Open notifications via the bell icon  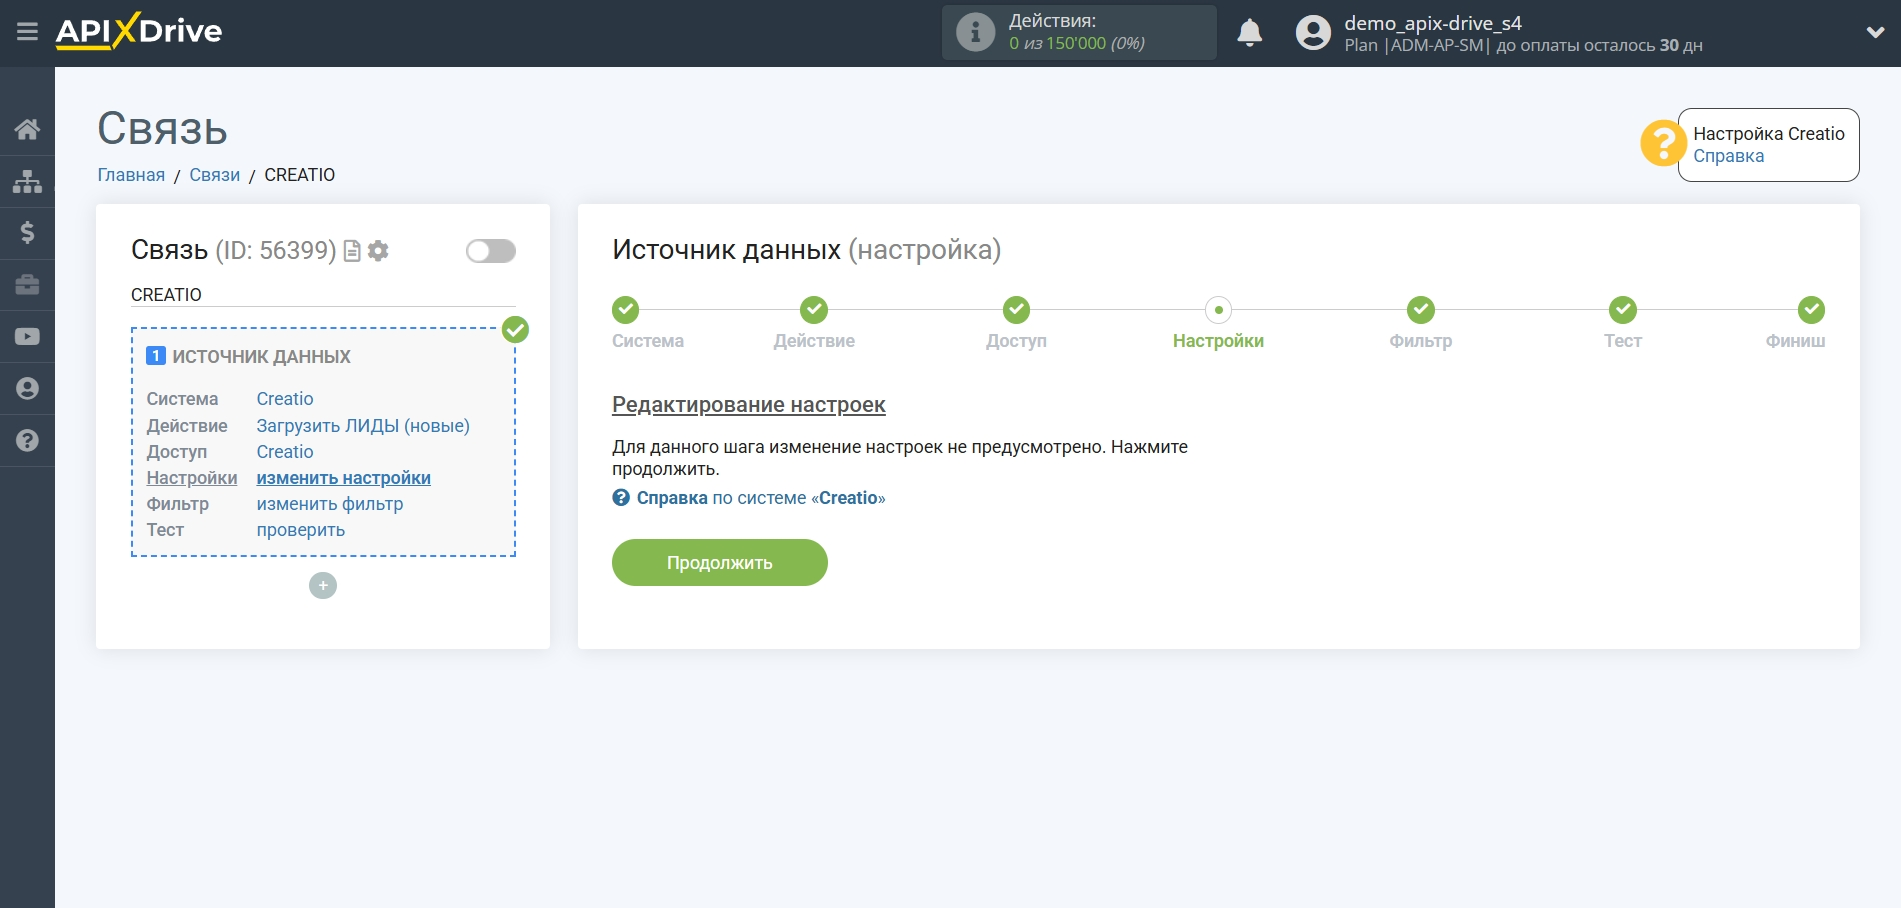coord(1250,33)
